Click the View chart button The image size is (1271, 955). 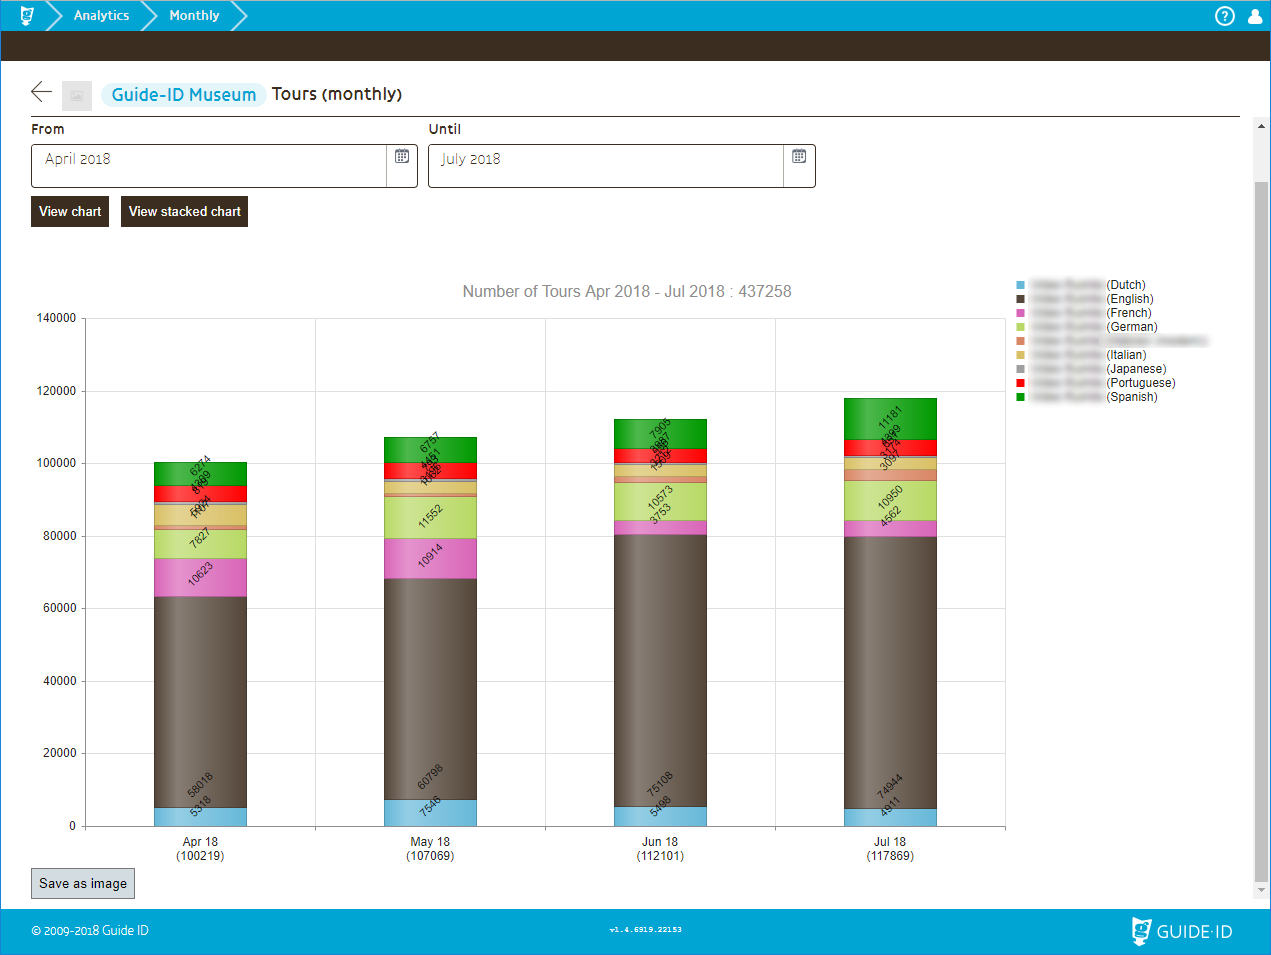click(70, 211)
